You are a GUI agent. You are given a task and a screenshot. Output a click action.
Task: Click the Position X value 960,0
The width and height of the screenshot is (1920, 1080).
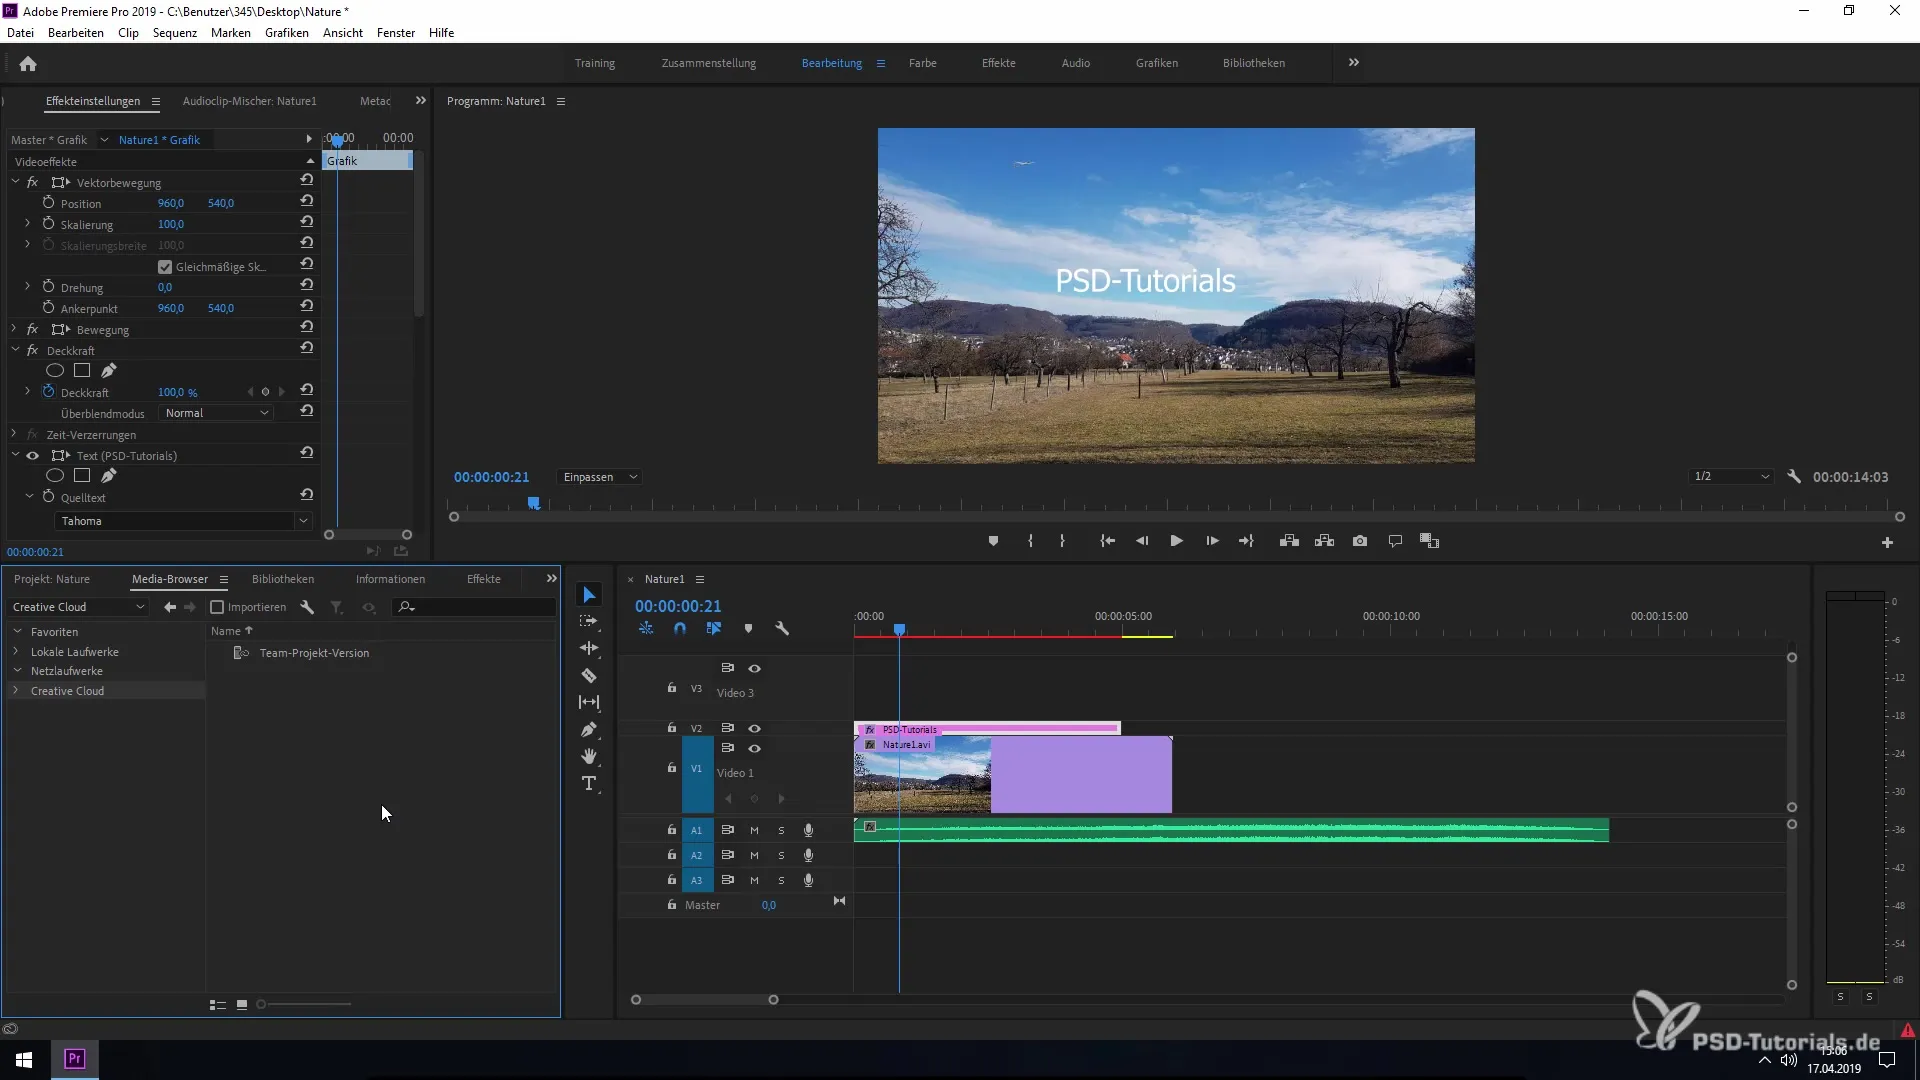click(x=171, y=203)
